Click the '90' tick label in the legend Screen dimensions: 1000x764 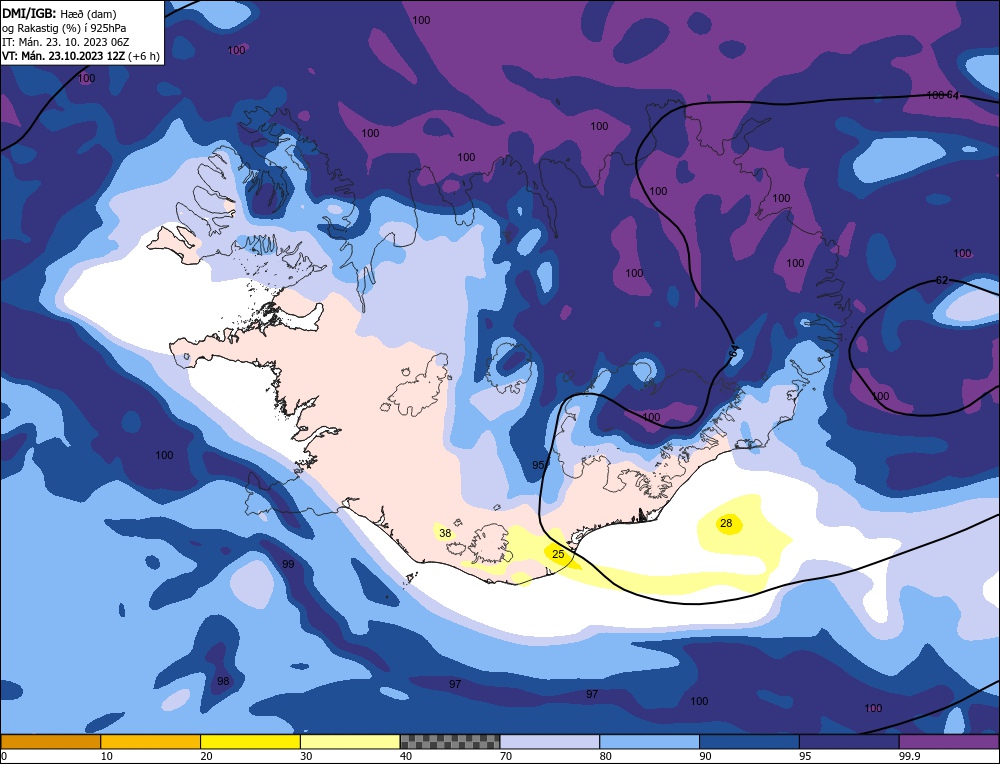(705, 756)
